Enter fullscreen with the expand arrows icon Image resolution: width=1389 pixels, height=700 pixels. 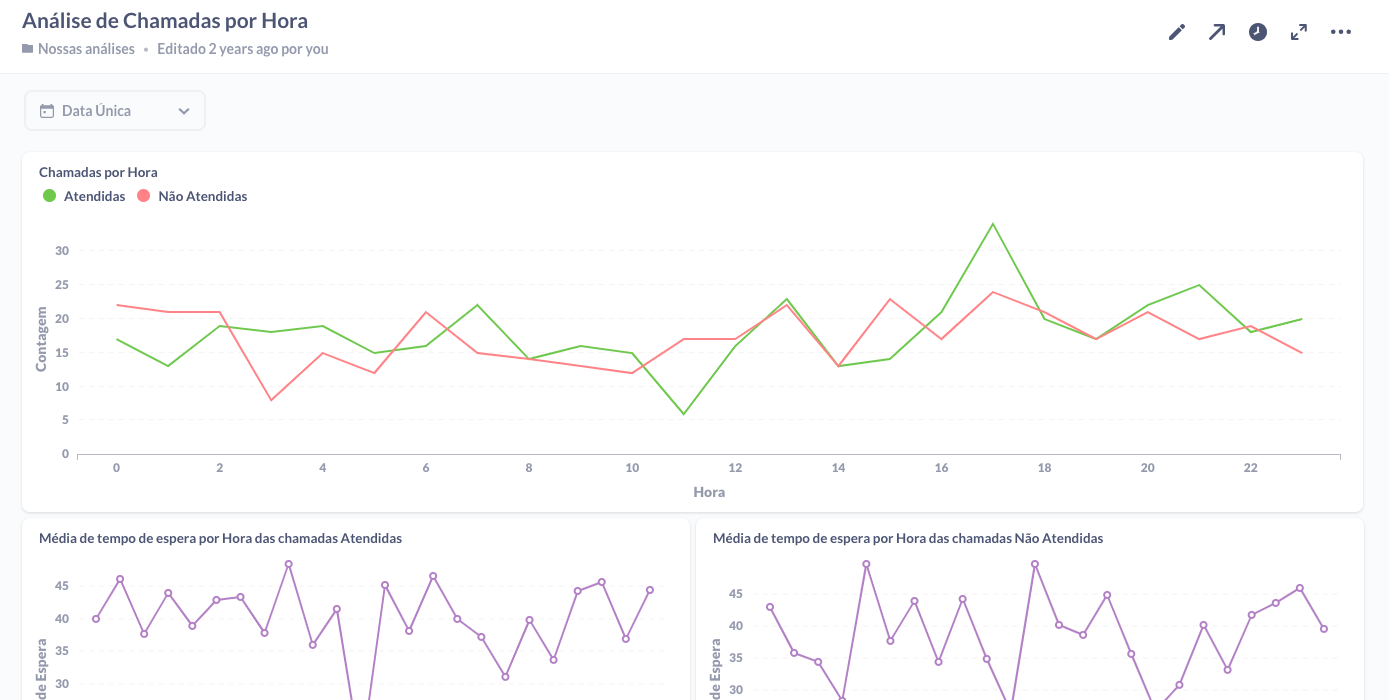[x=1299, y=32]
